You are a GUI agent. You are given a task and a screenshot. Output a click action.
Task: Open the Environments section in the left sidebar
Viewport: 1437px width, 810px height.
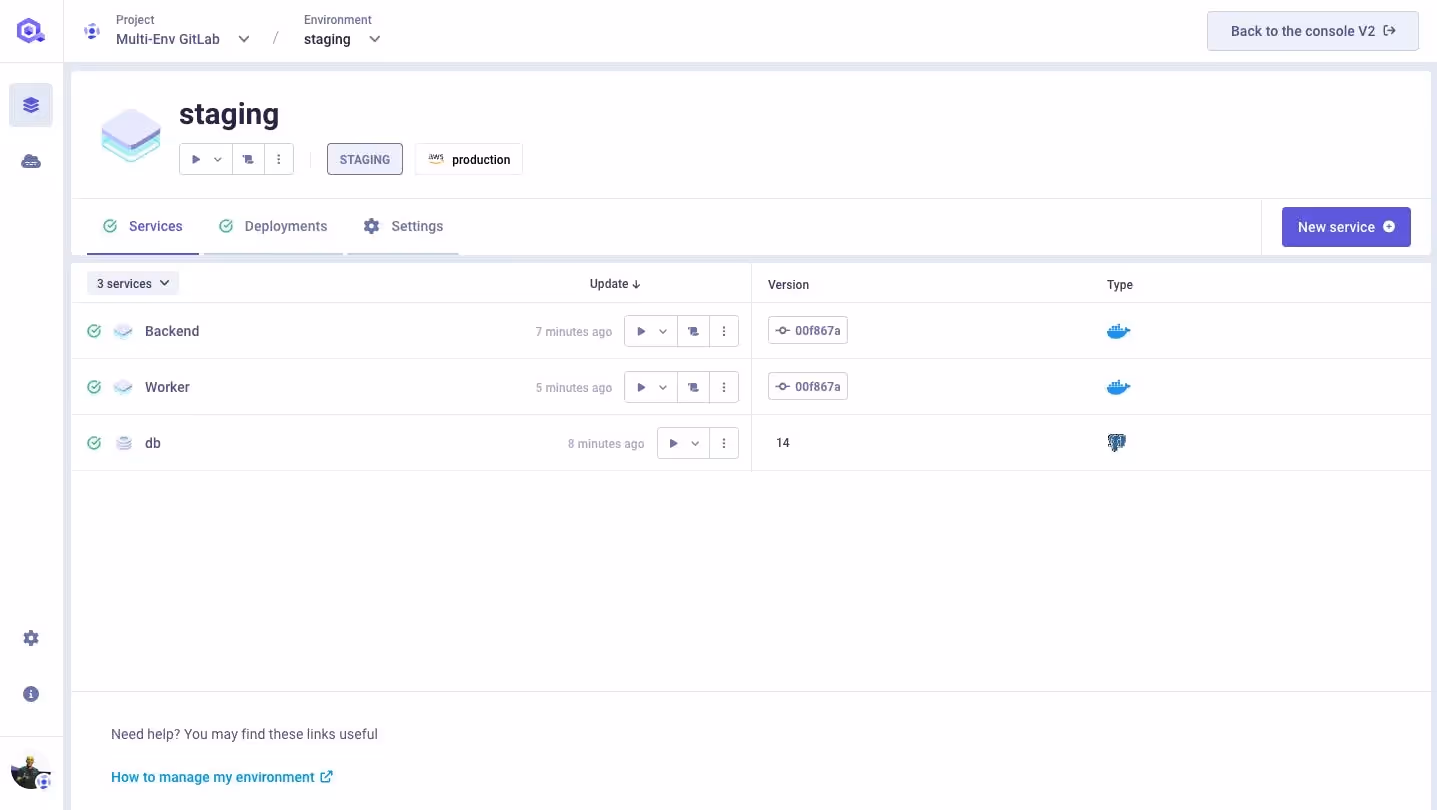(x=30, y=104)
